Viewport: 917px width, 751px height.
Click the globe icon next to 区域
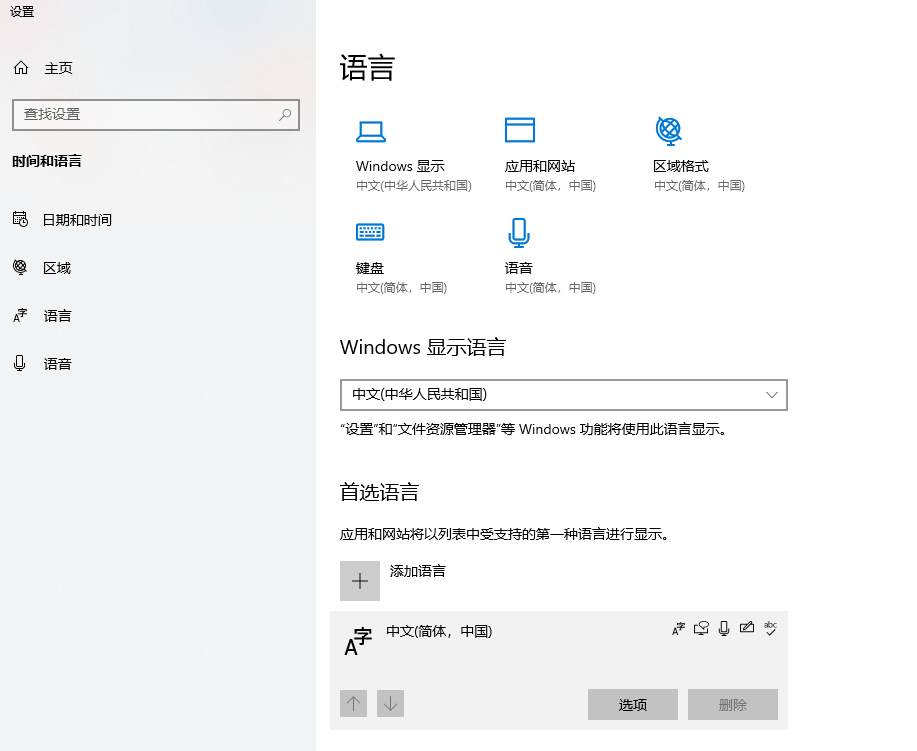20,267
